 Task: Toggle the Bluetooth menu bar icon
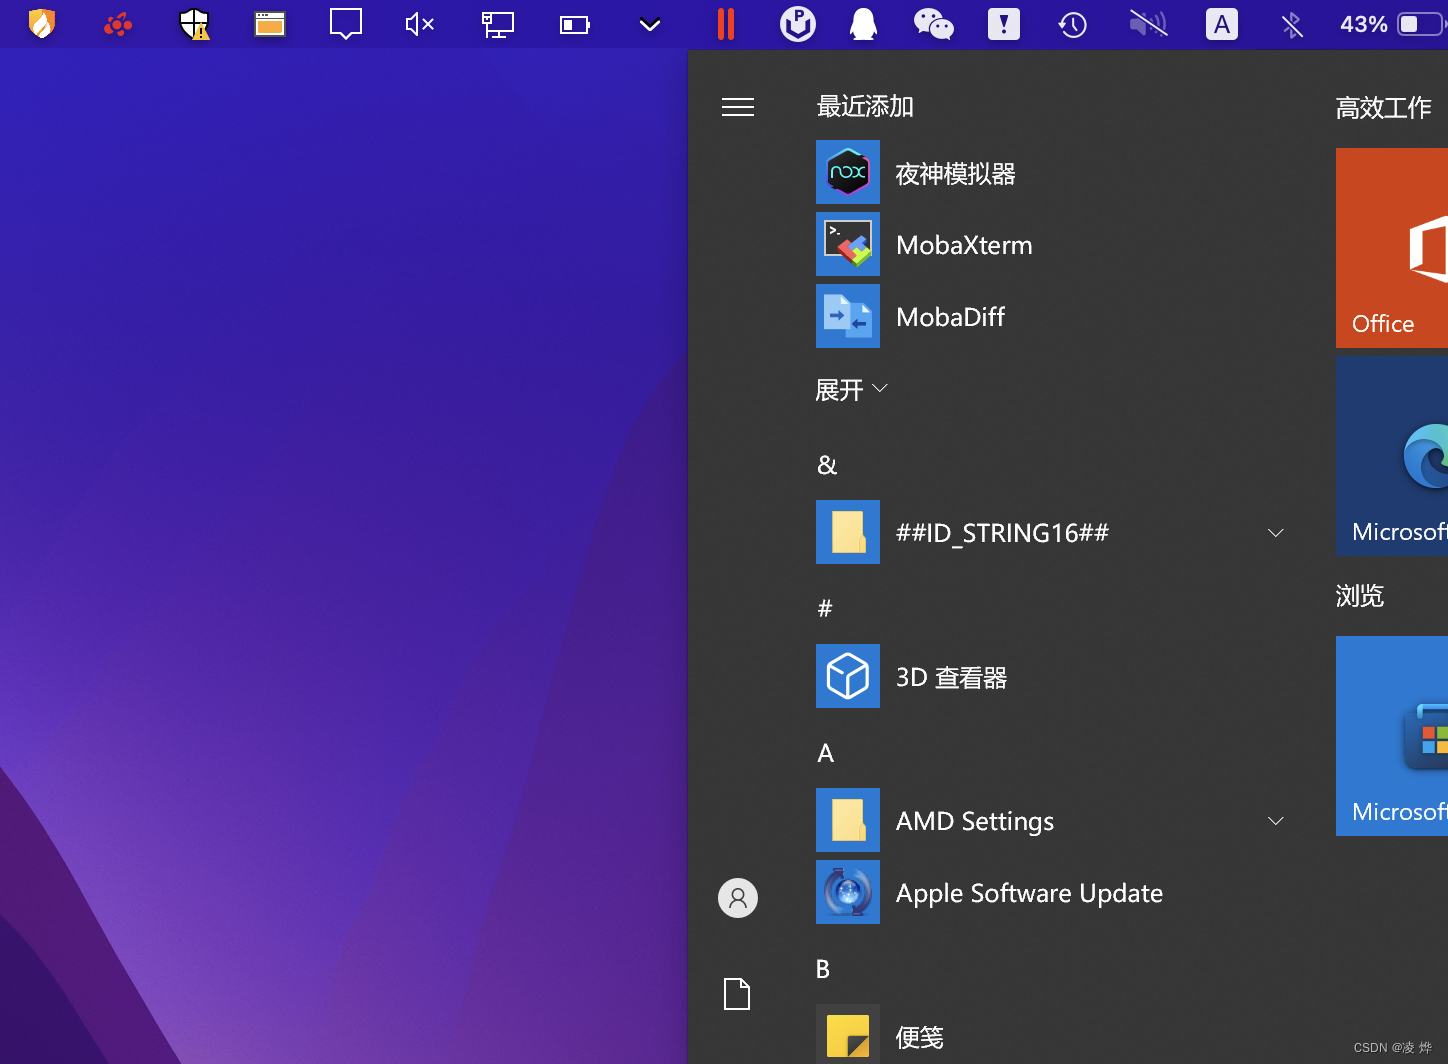pos(1292,24)
